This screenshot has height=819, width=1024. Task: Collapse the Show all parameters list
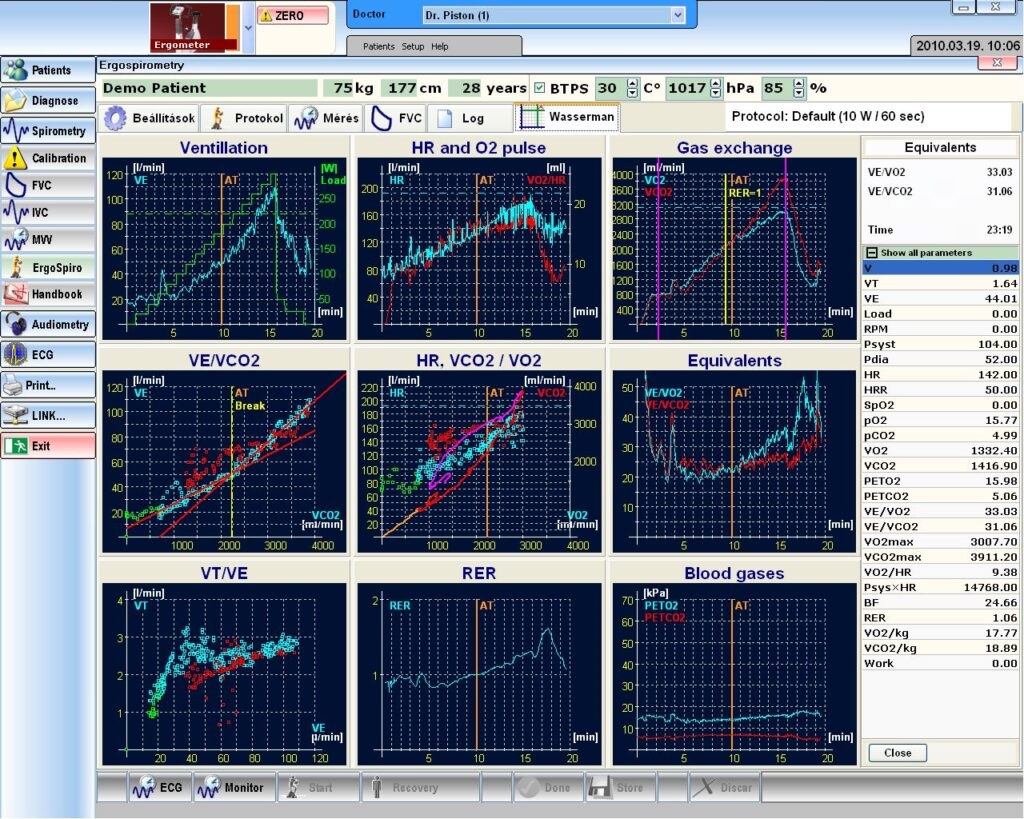tap(872, 253)
